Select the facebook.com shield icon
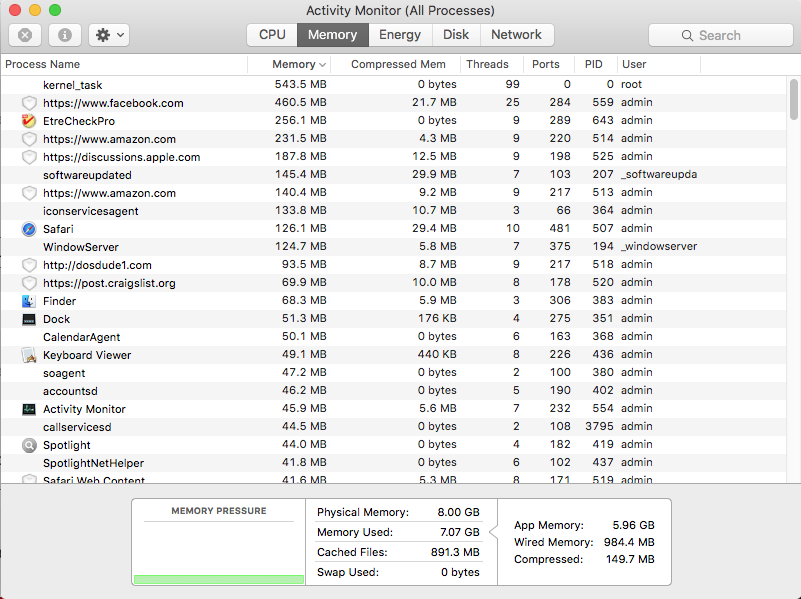 tap(29, 103)
